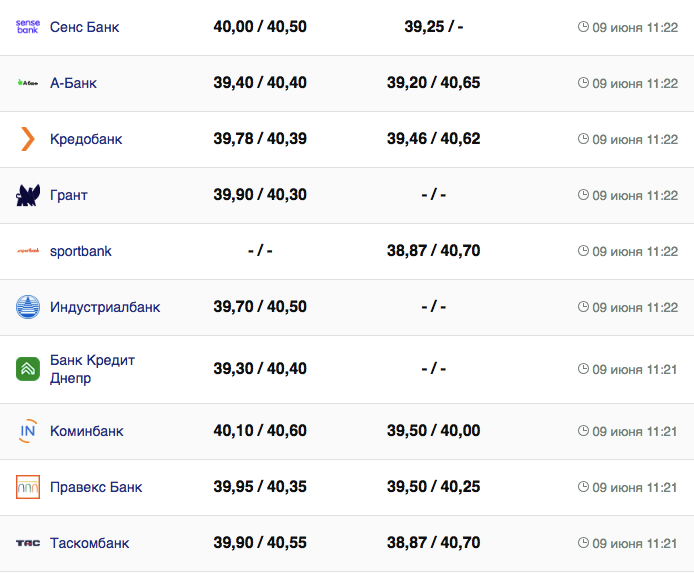Click the Правекс Банк orange logo
The image size is (694, 573).
(x=28, y=487)
